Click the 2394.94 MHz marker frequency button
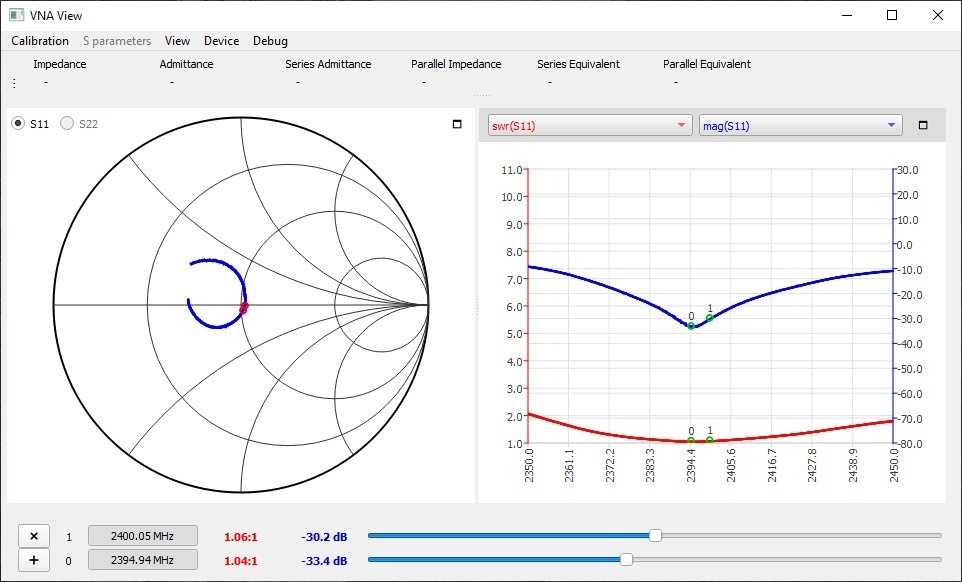 coord(143,560)
